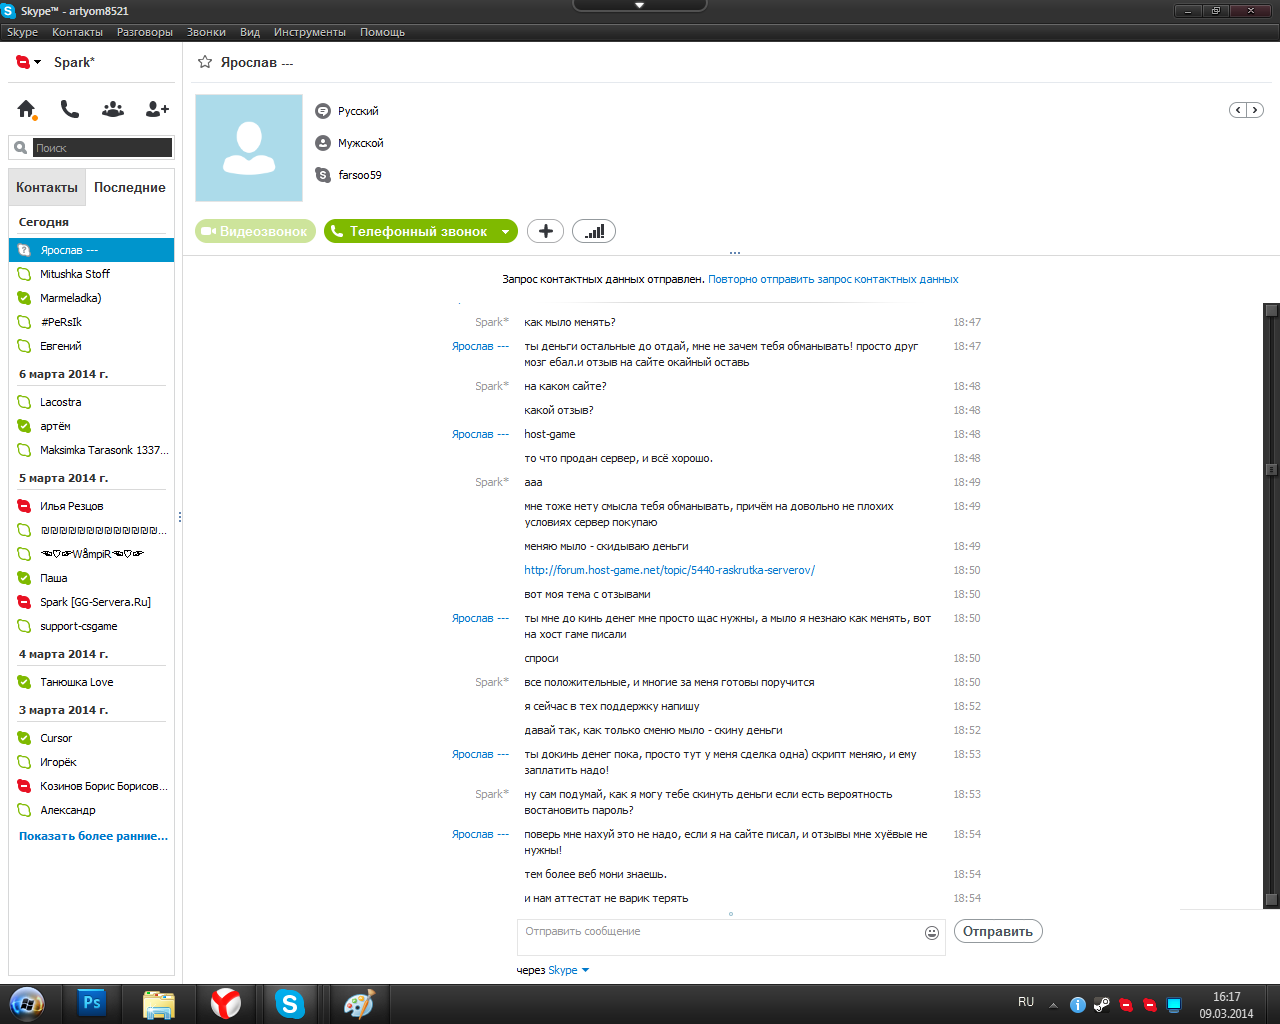Click the plus add button in call bar
The image size is (1280, 1024).
point(545,231)
